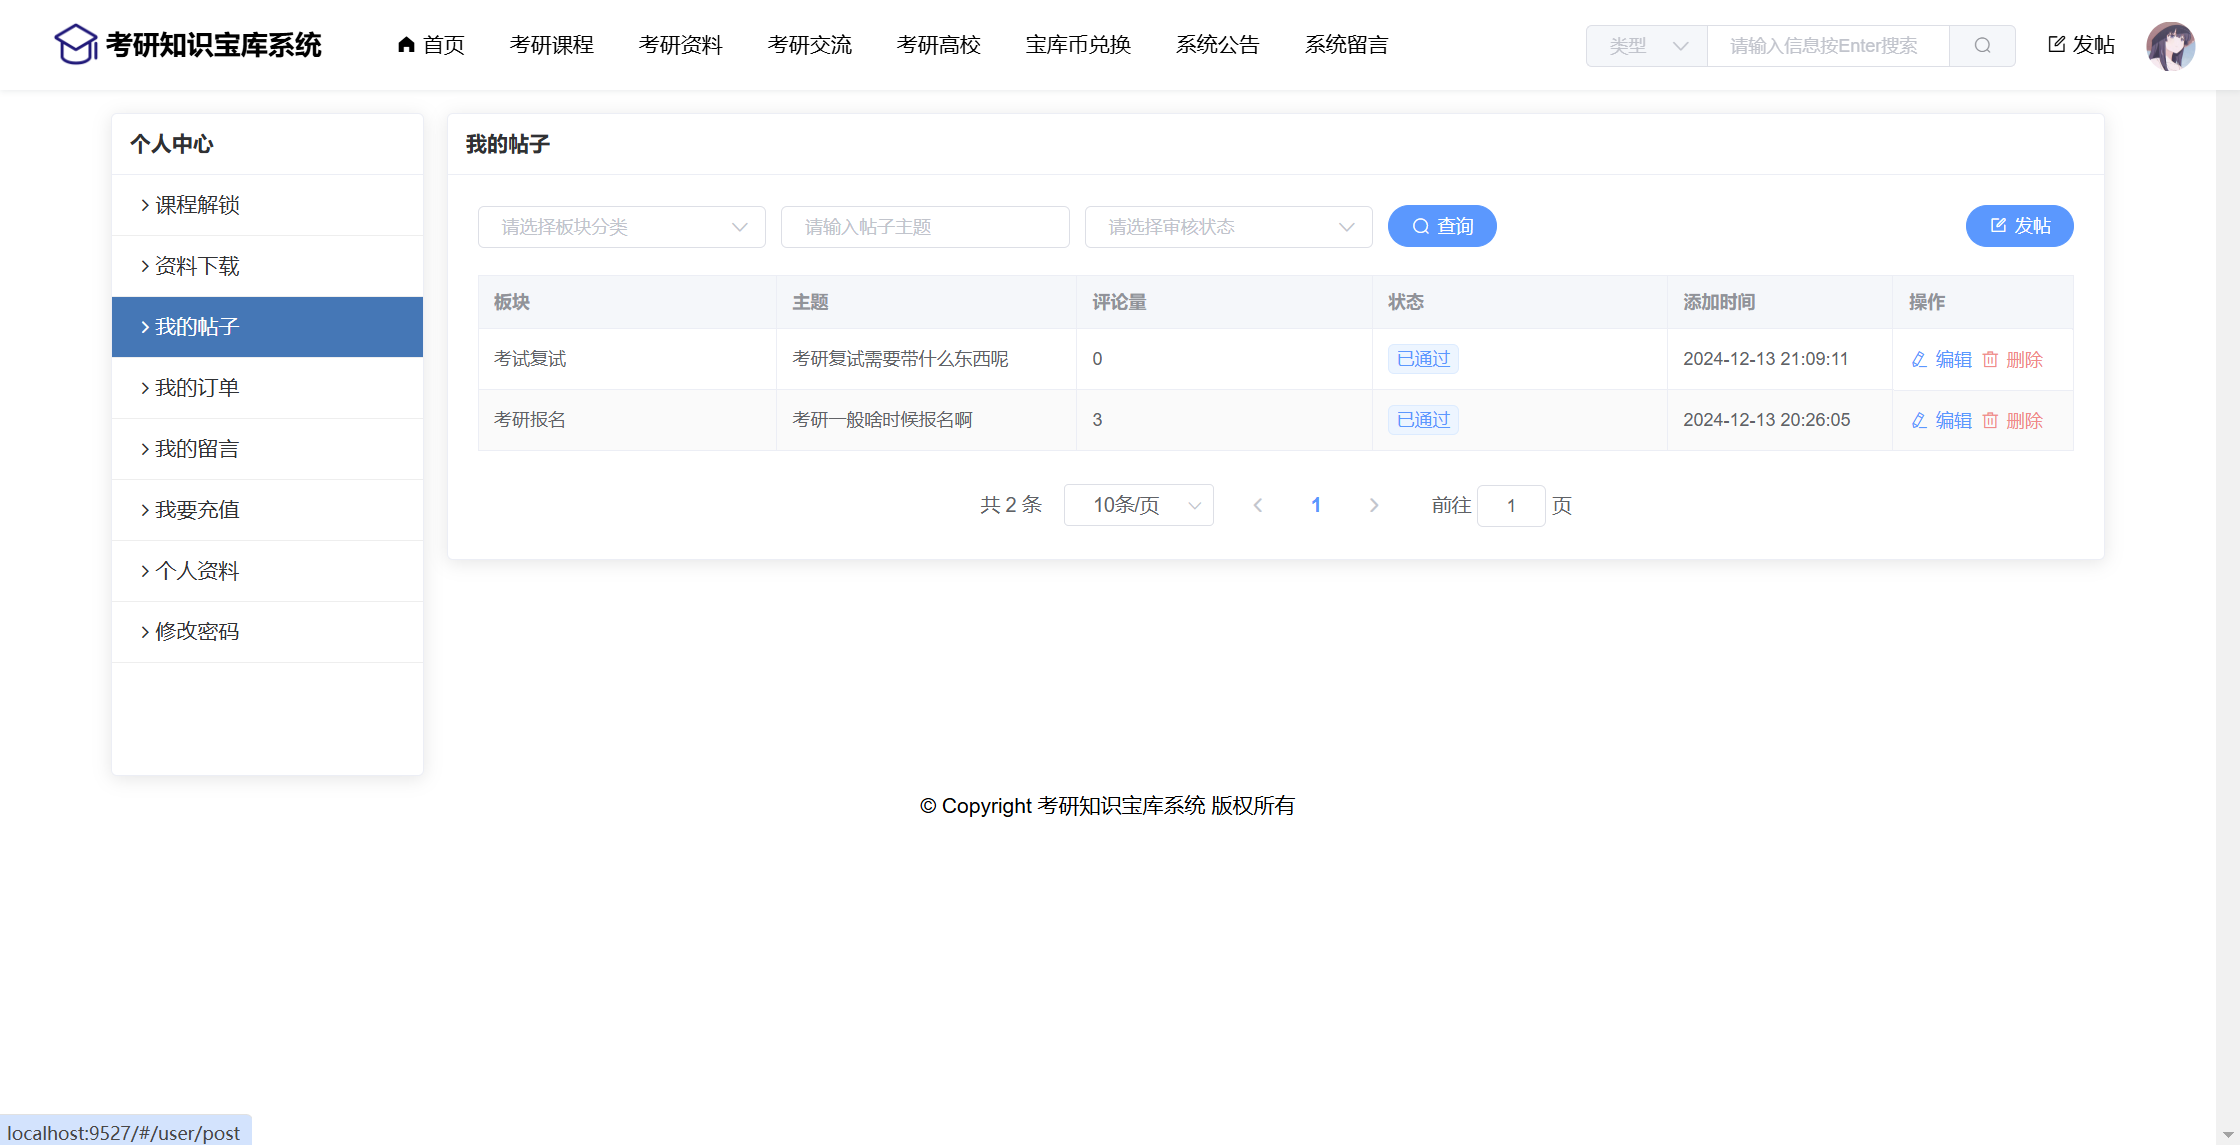Open the user avatar in top-right
This screenshot has height=1145, width=2240.
2170,46
